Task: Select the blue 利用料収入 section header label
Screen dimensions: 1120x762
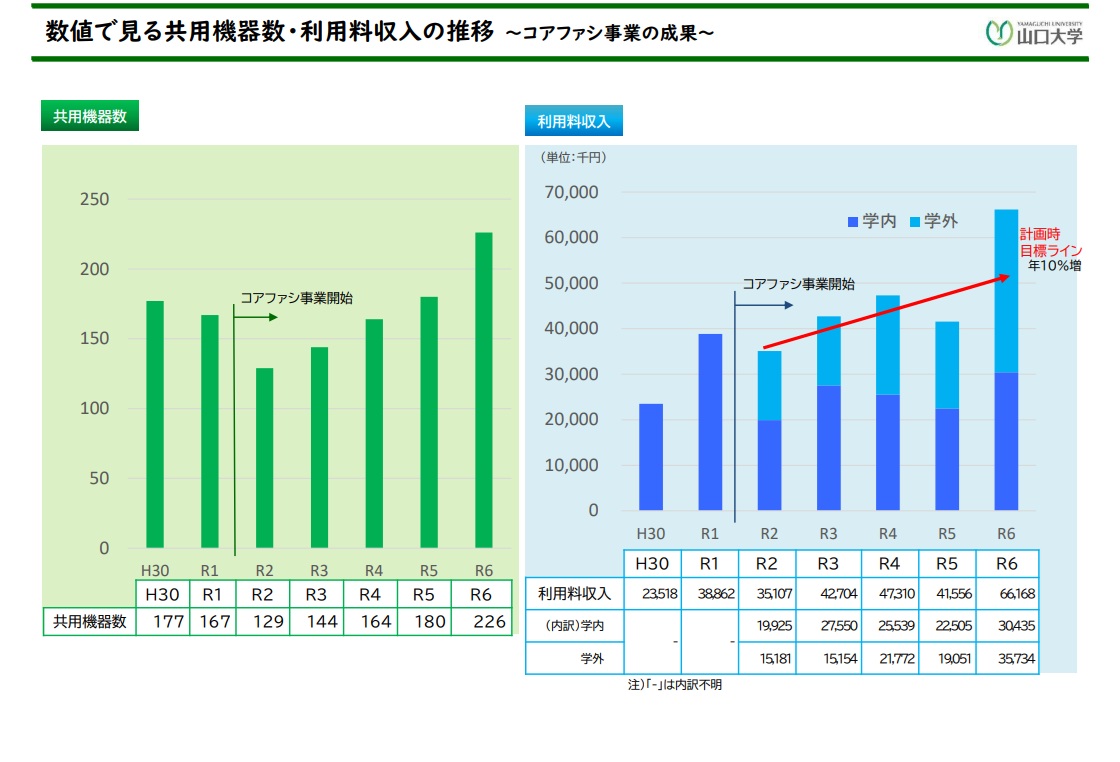Action: click(574, 122)
